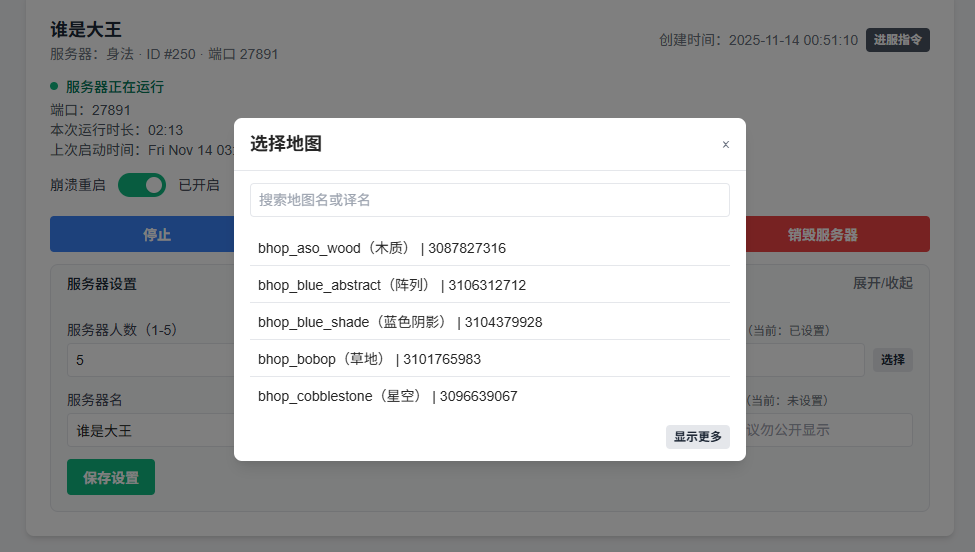Image resolution: width=975 pixels, height=552 pixels.
Task: Click the green 保存设置 button
Action: (111, 477)
